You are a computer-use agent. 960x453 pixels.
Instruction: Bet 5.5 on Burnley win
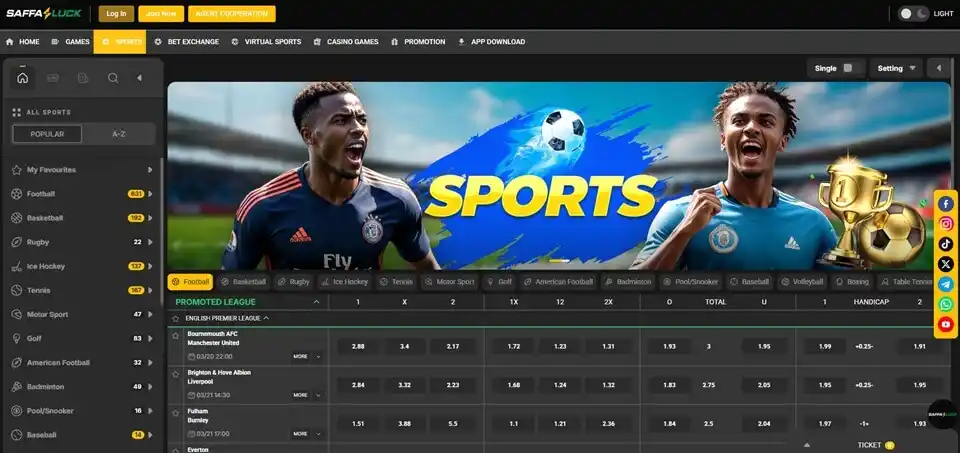pos(452,424)
